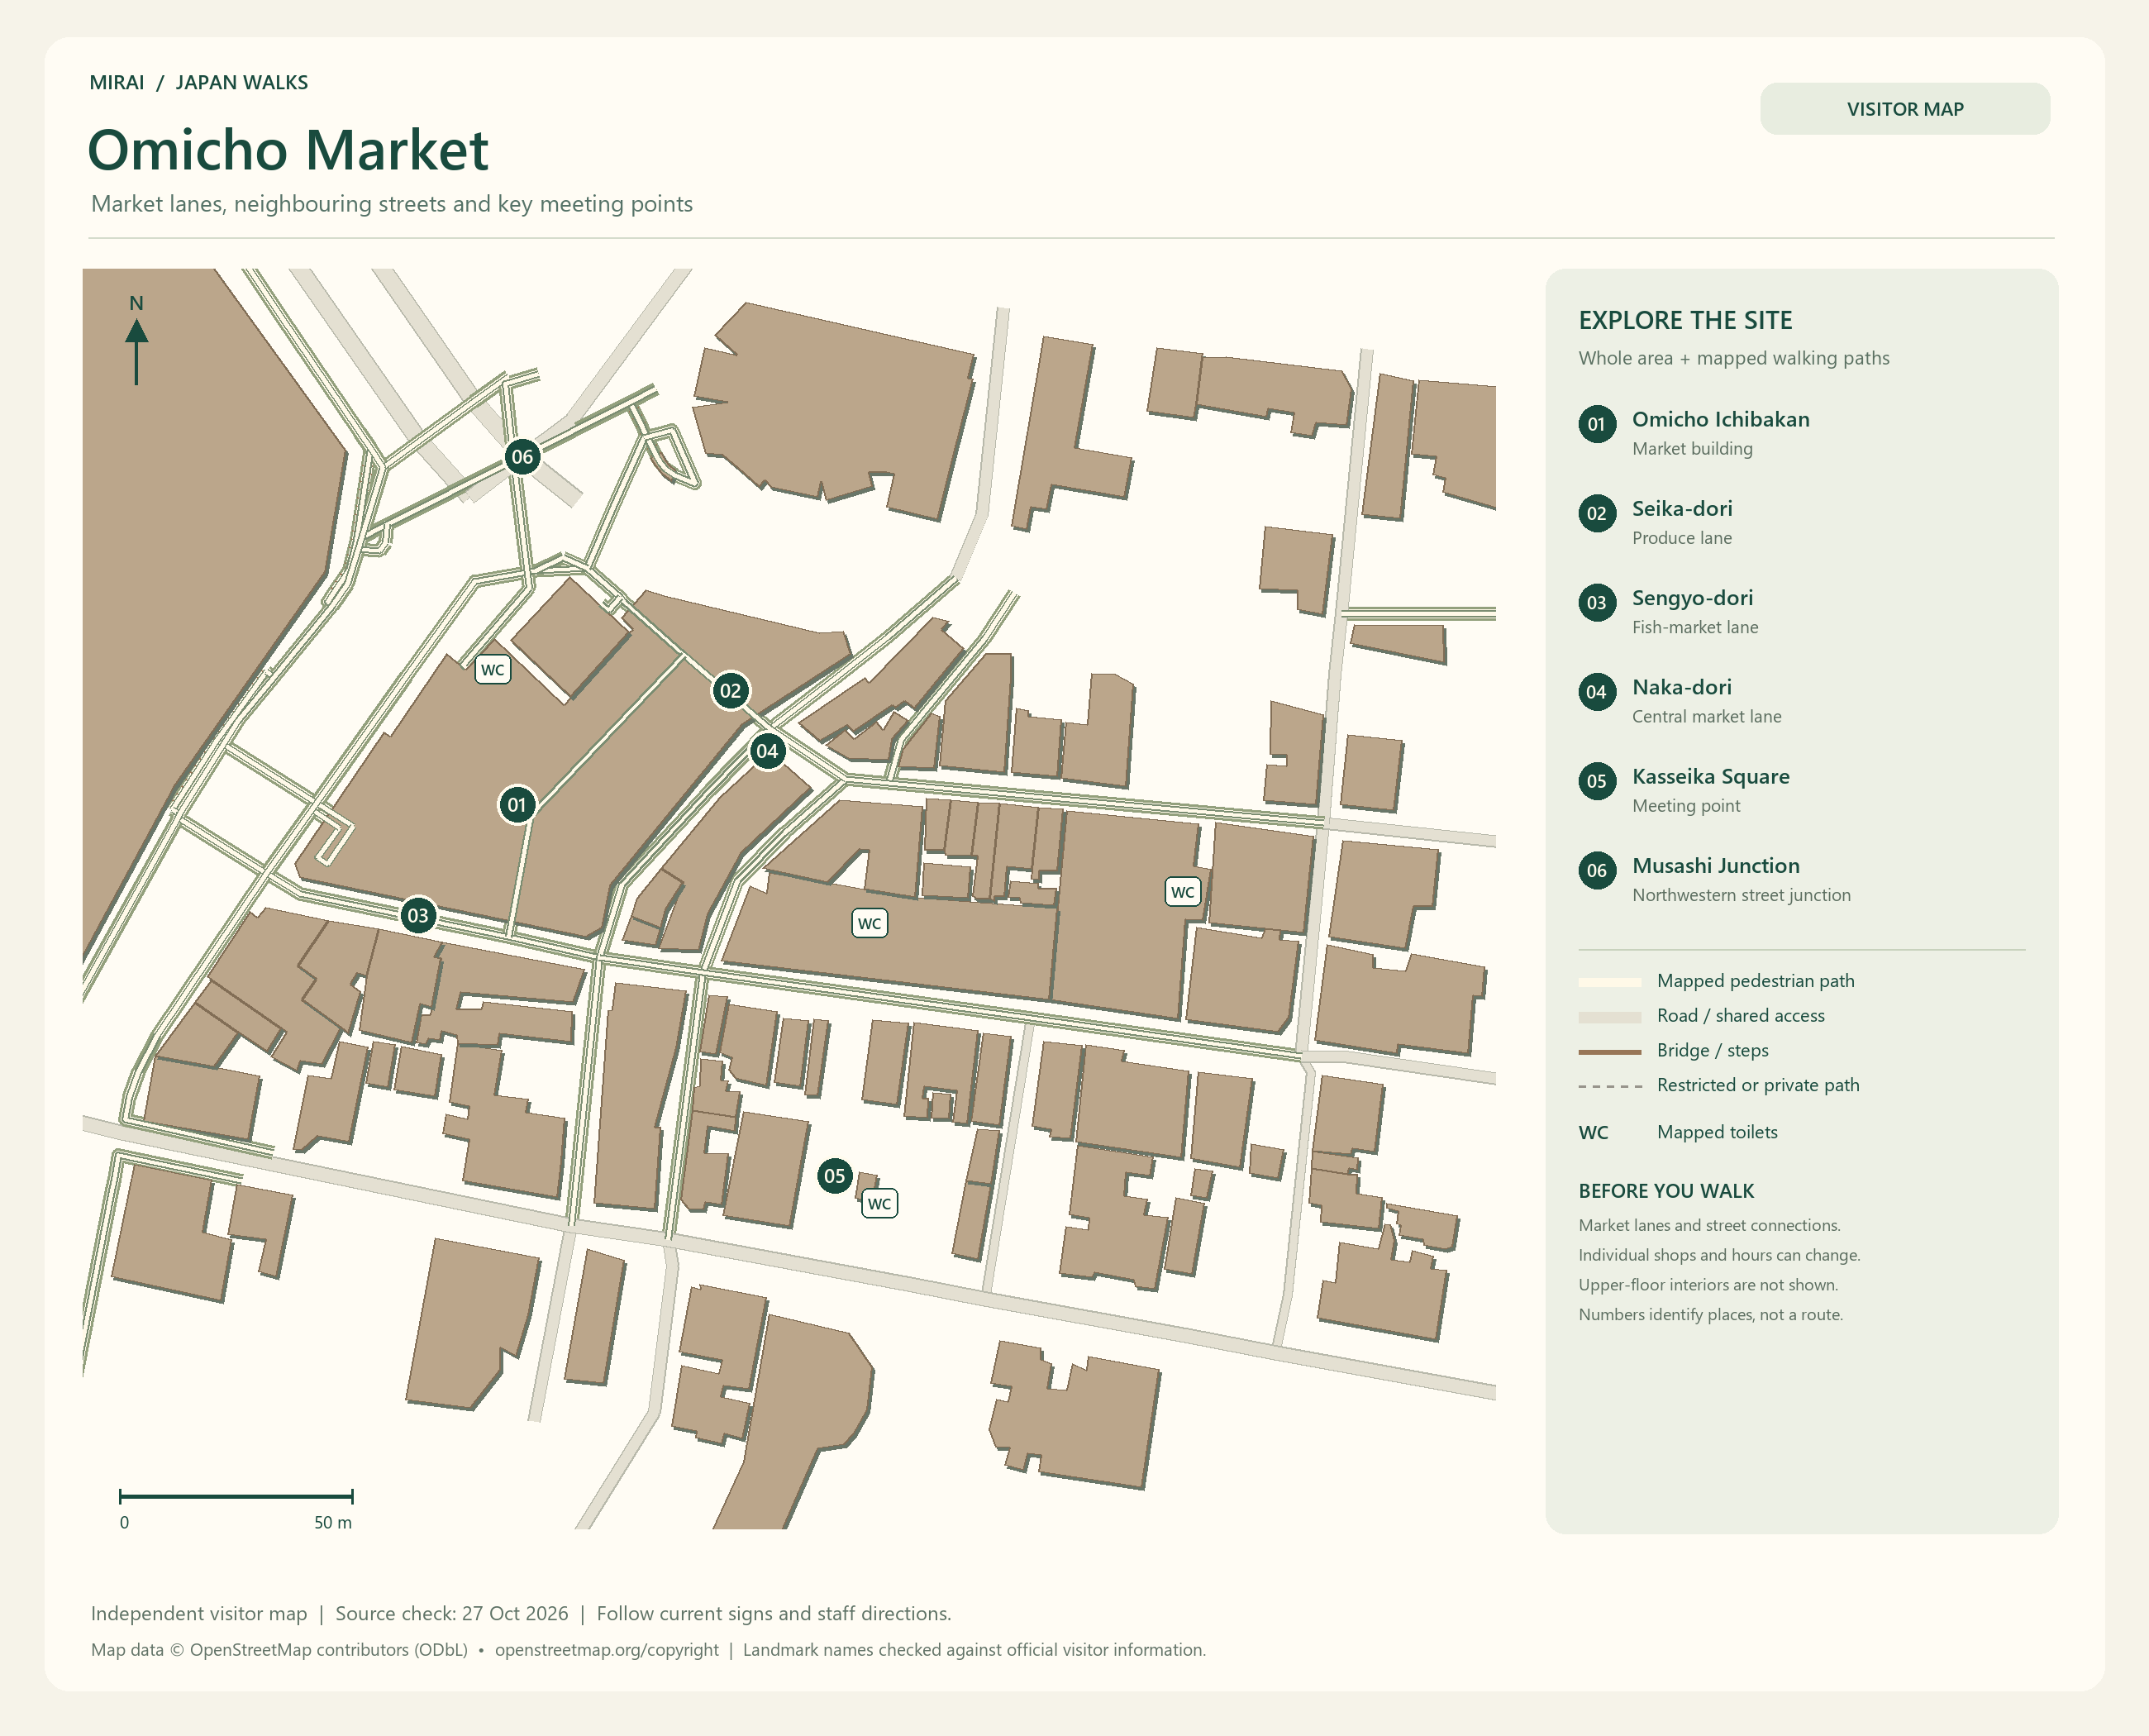Click map marker 05 at Kasseika Square
This screenshot has height=1736, width=2149.
tap(835, 1177)
